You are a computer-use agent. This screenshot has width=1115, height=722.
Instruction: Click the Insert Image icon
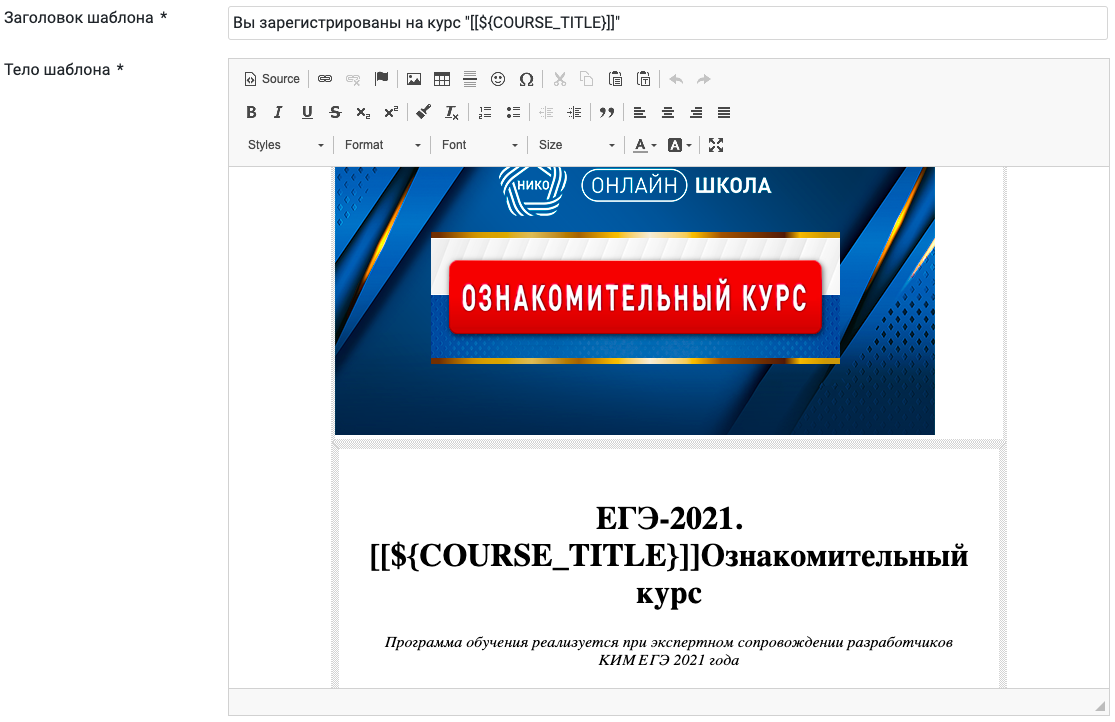click(413, 79)
